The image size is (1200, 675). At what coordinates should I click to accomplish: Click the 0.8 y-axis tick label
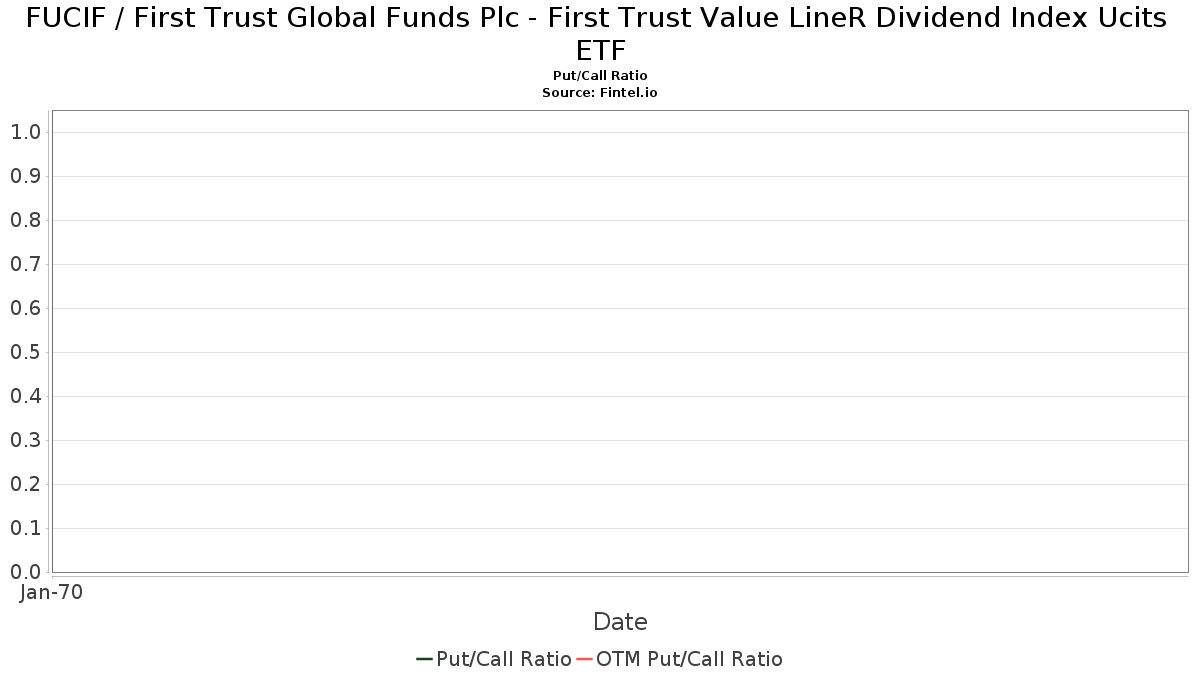coord(25,220)
